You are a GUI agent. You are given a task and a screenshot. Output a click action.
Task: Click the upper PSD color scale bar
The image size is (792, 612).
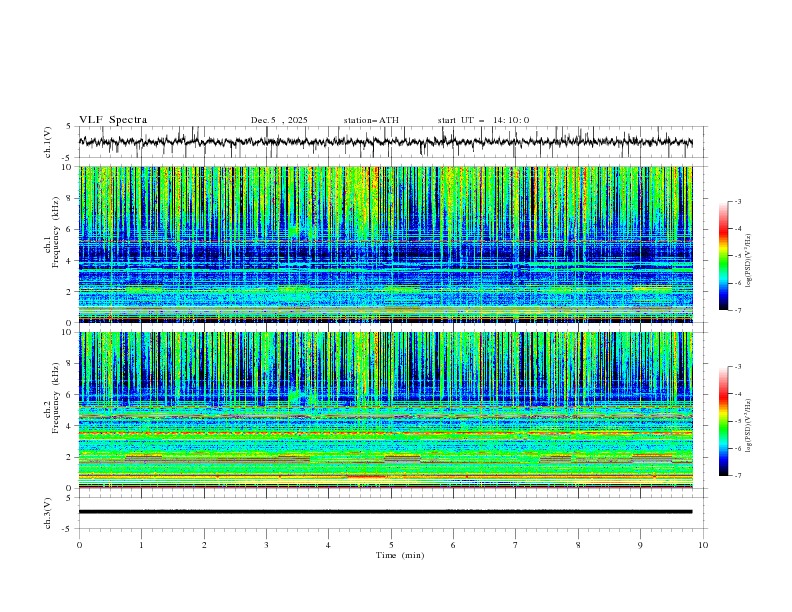(724, 256)
